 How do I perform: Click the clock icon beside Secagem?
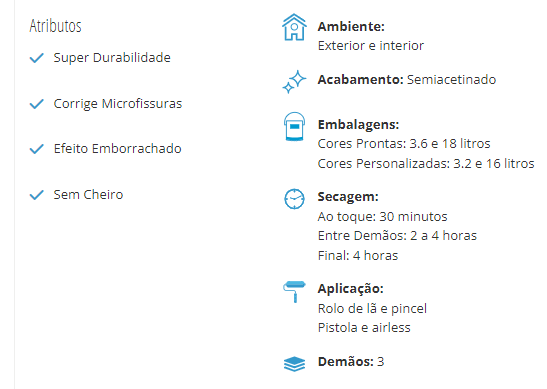(294, 199)
